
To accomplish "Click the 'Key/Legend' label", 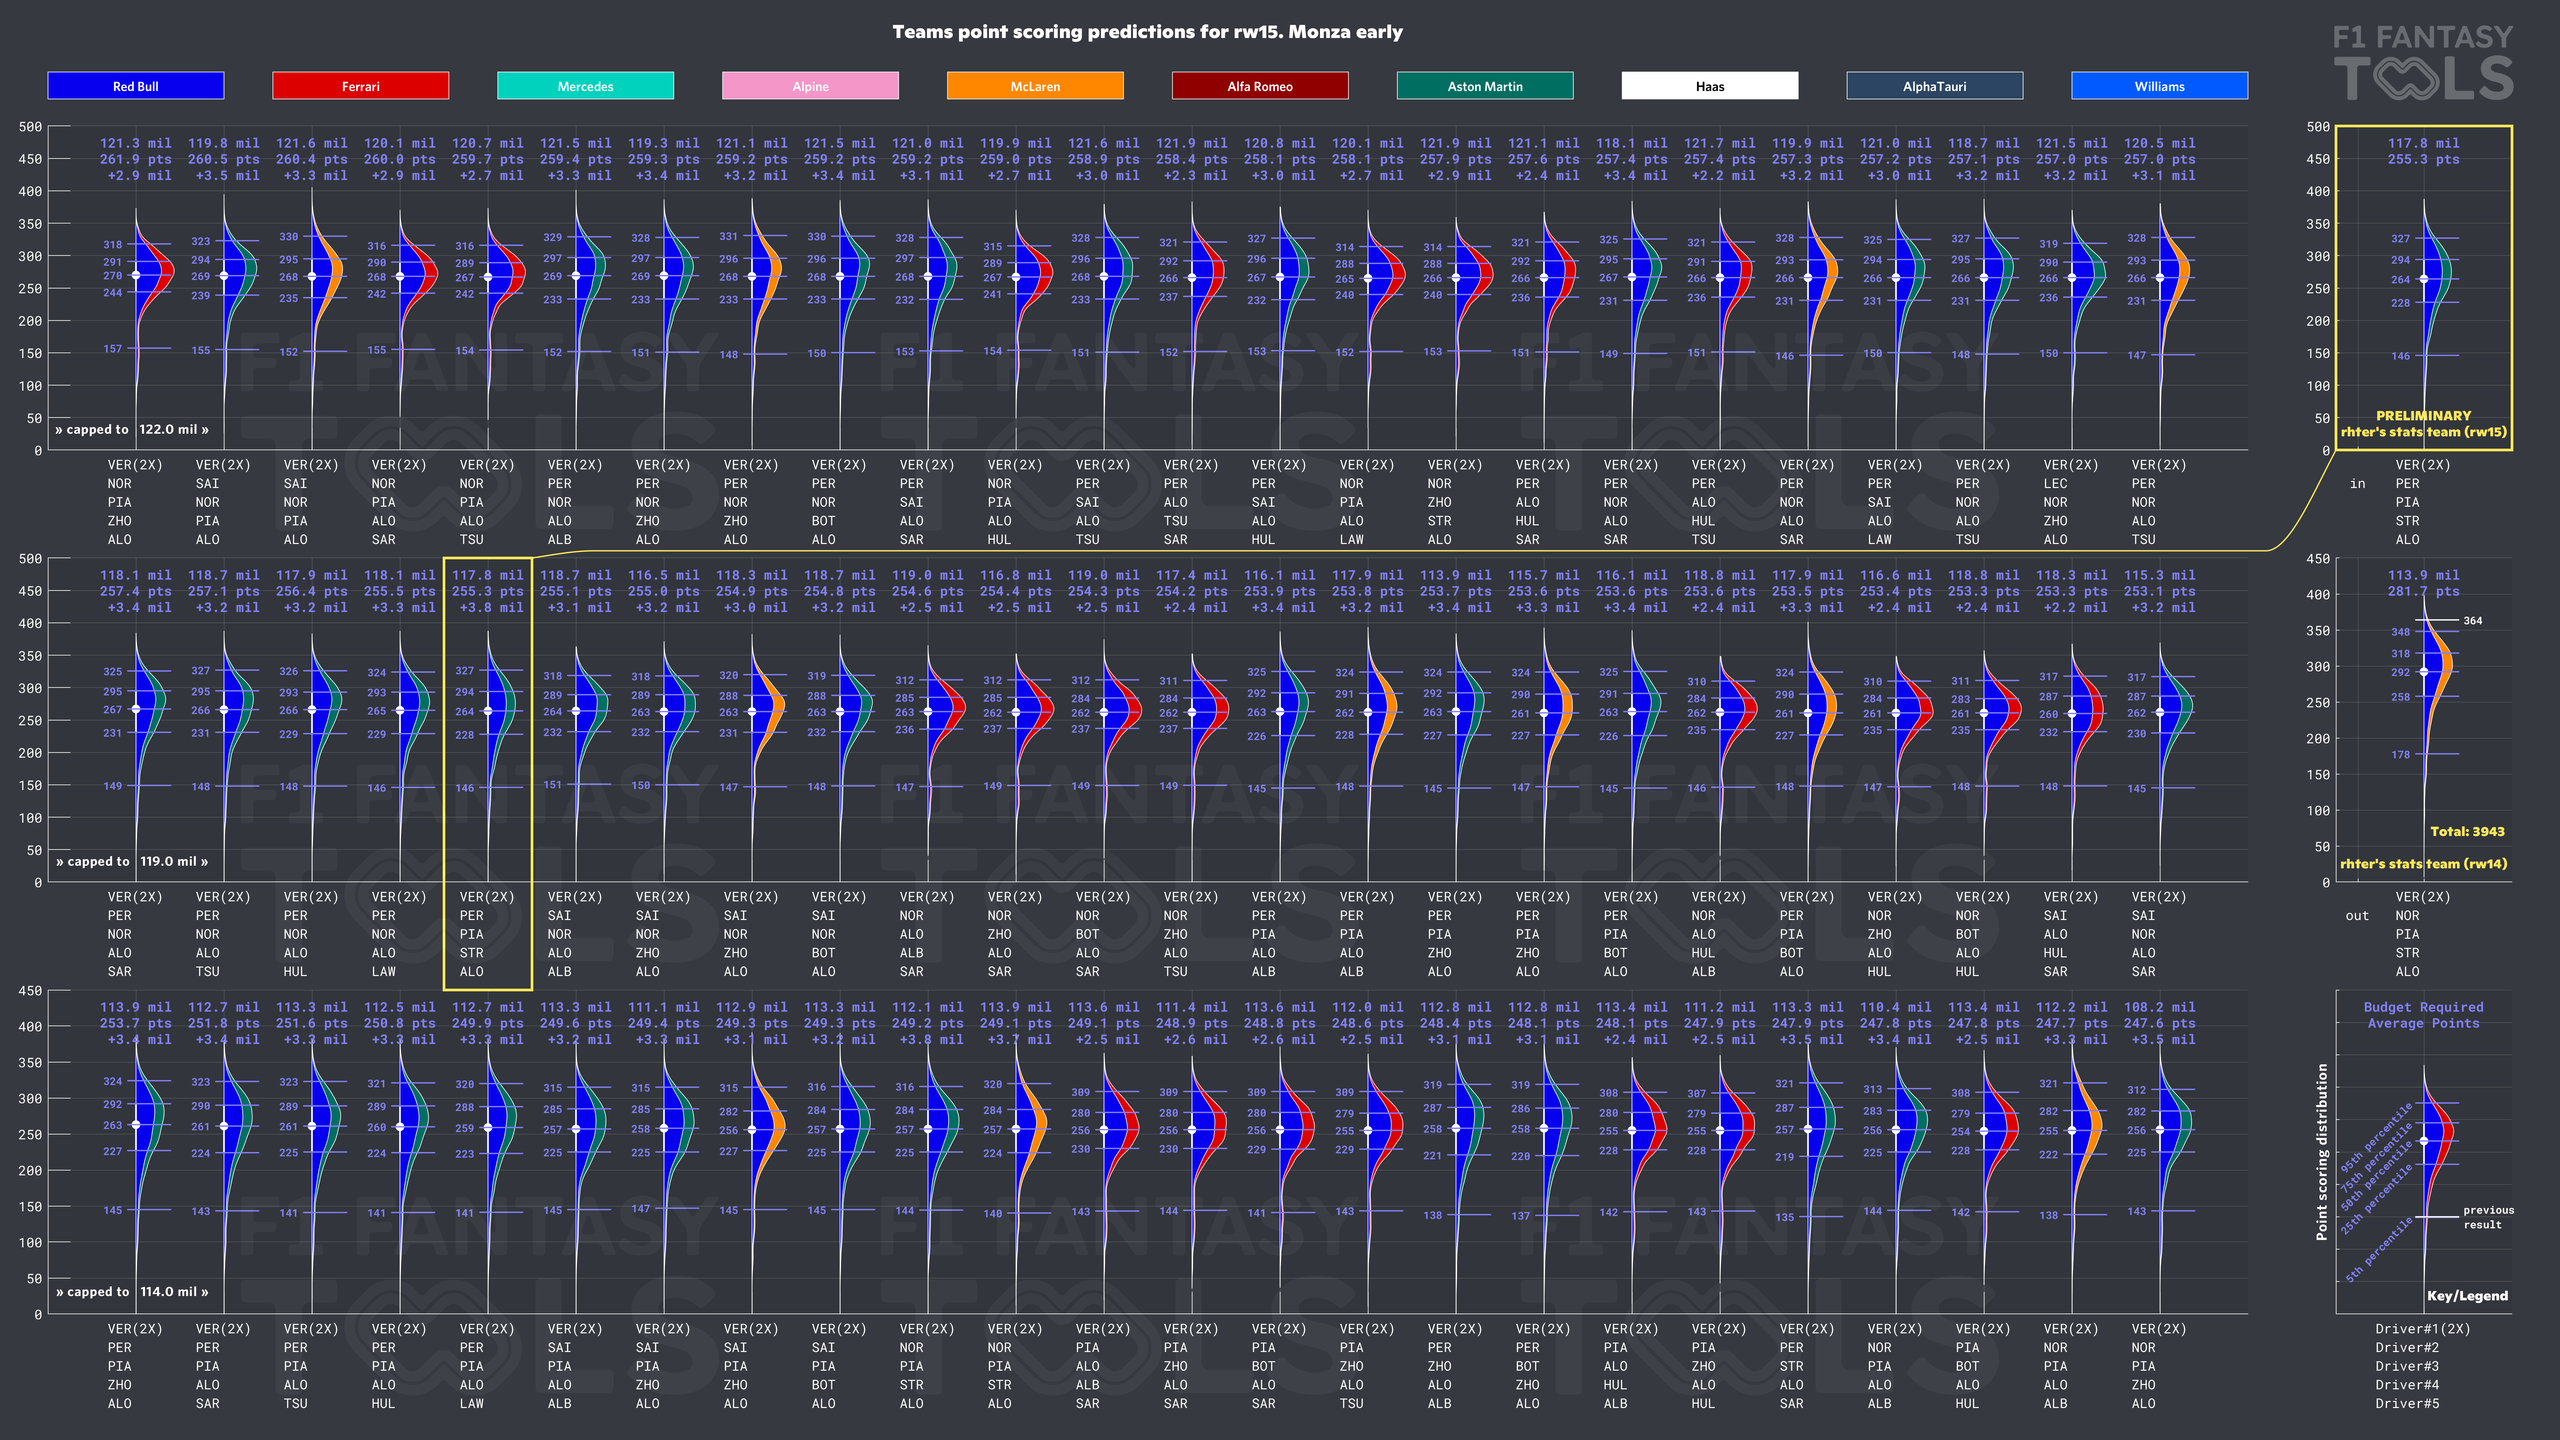I will pos(2467,1295).
